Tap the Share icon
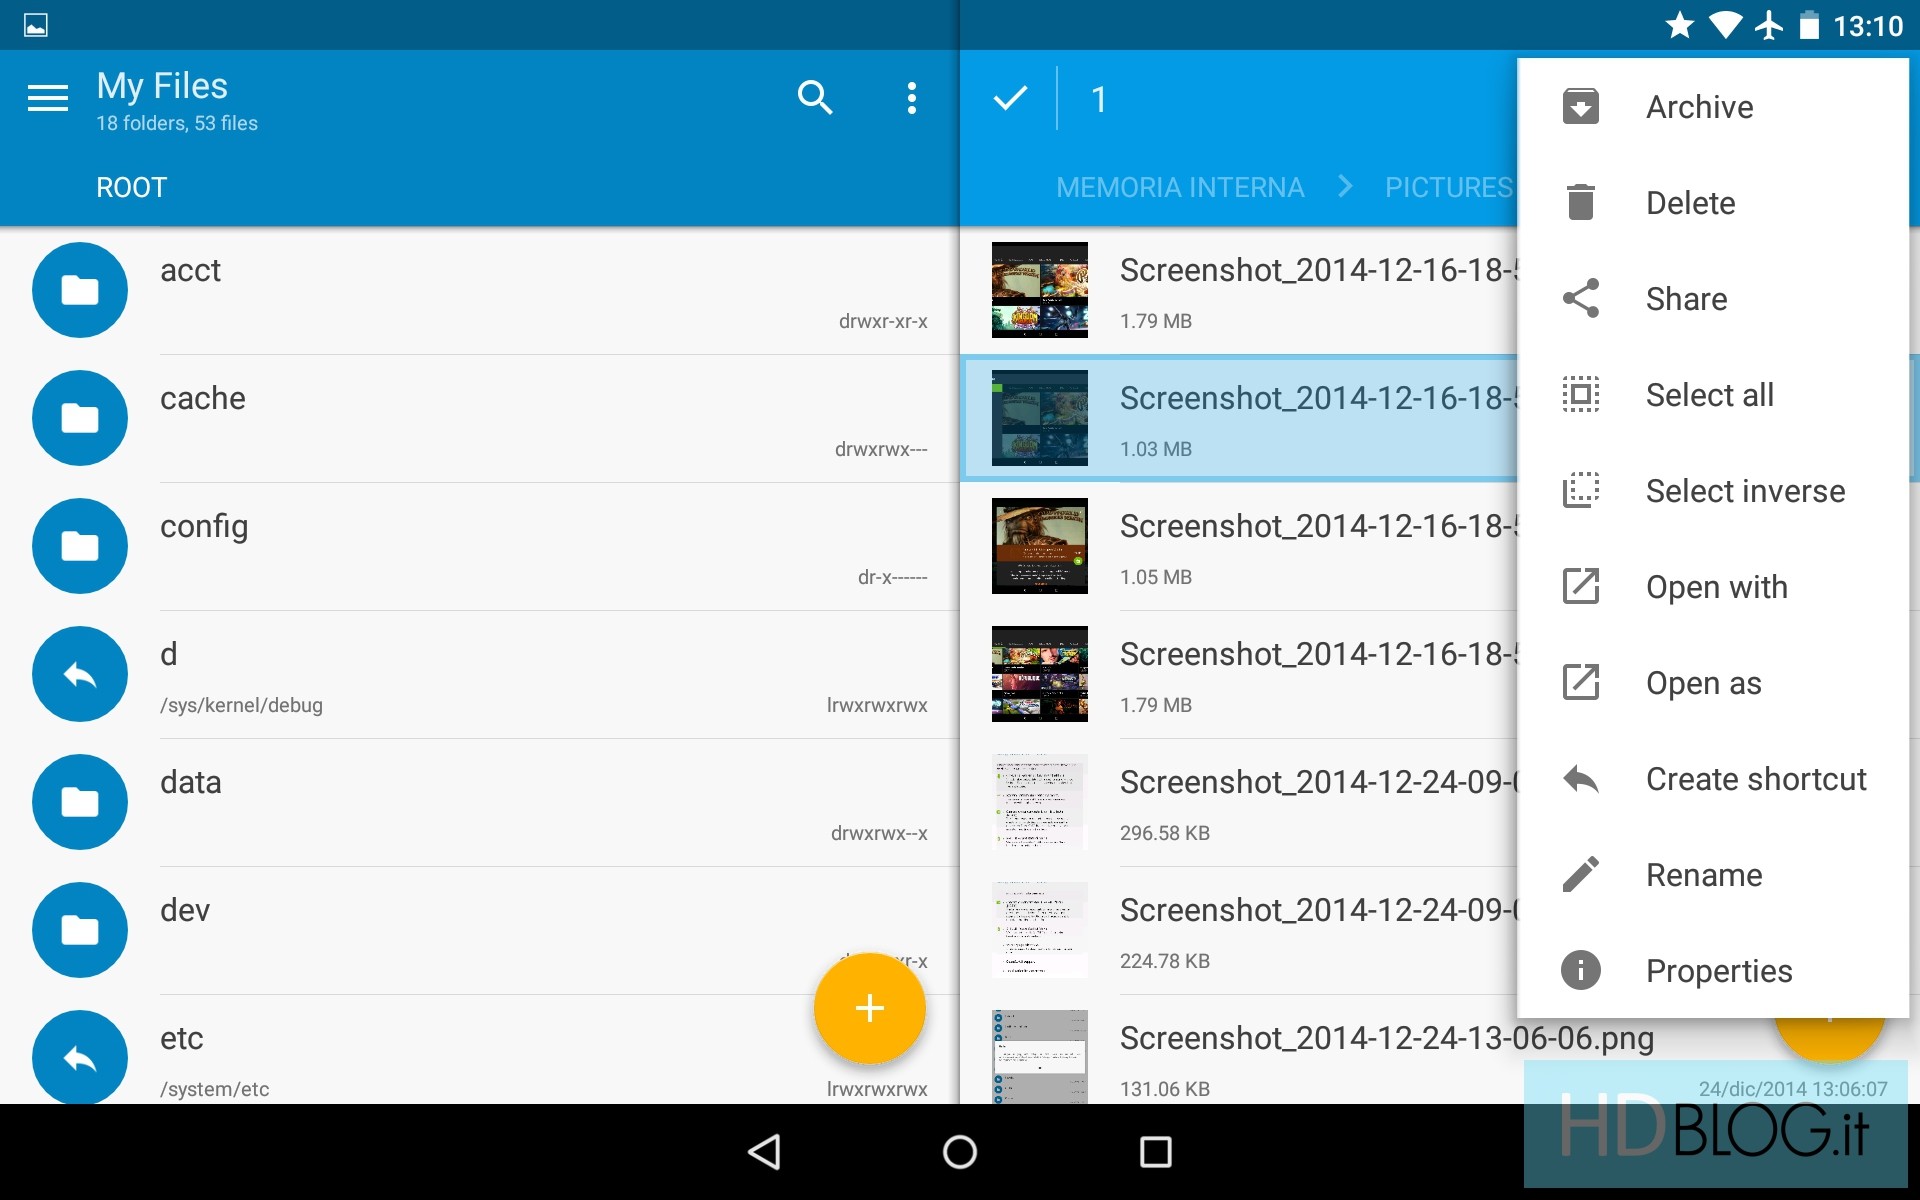The width and height of the screenshot is (1920, 1200). 1581,298
